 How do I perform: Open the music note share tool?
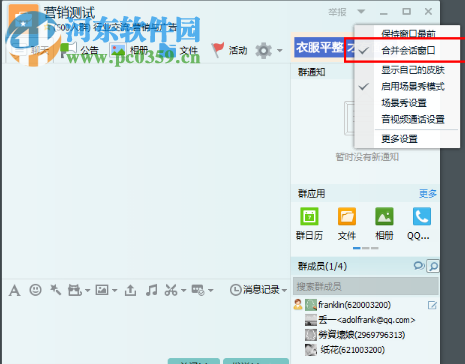click(x=152, y=290)
